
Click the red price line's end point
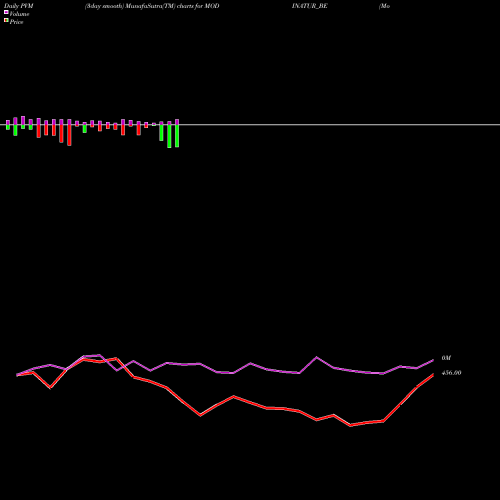coord(433,375)
